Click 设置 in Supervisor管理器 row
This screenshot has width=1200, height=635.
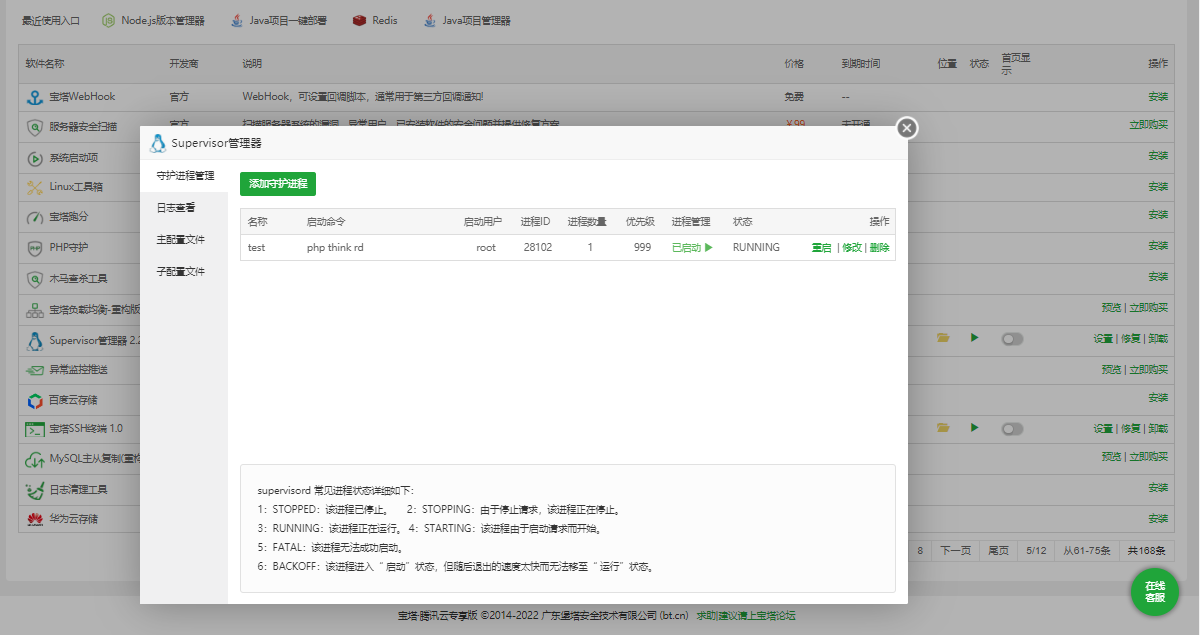click(1103, 339)
